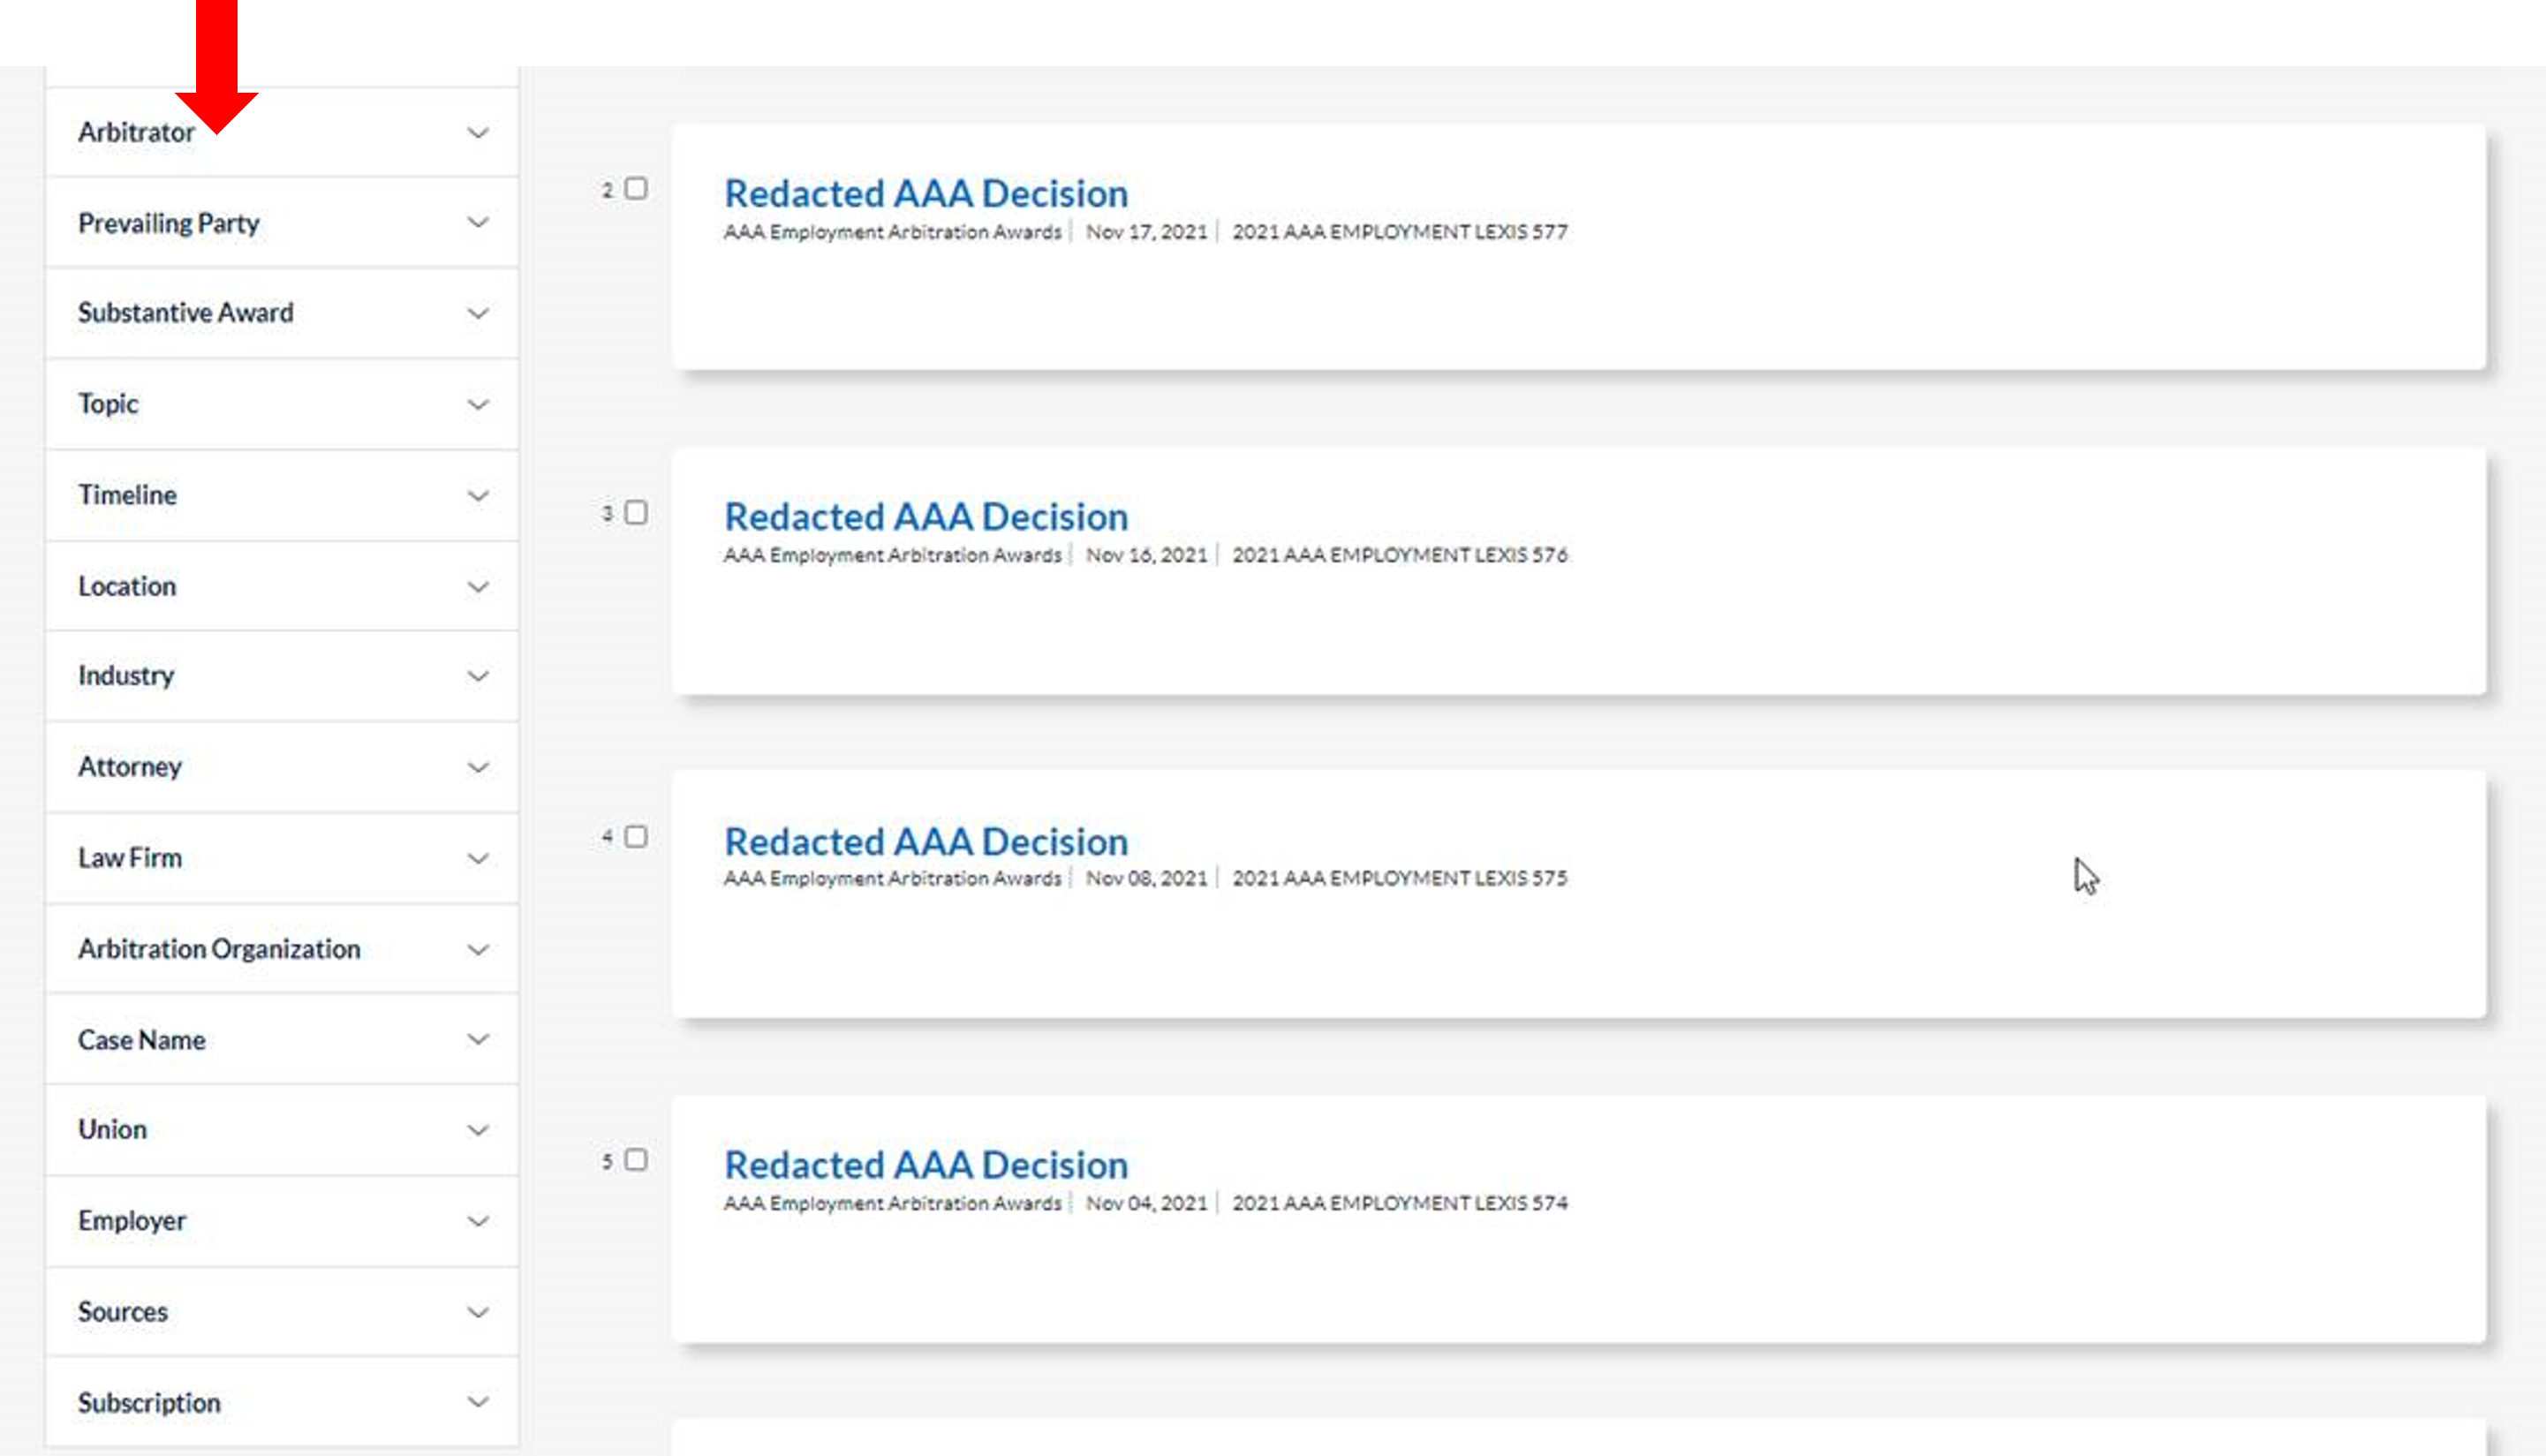Image resolution: width=2546 pixels, height=1456 pixels.
Task: Select checkbox for result number 3
Action: (636, 512)
